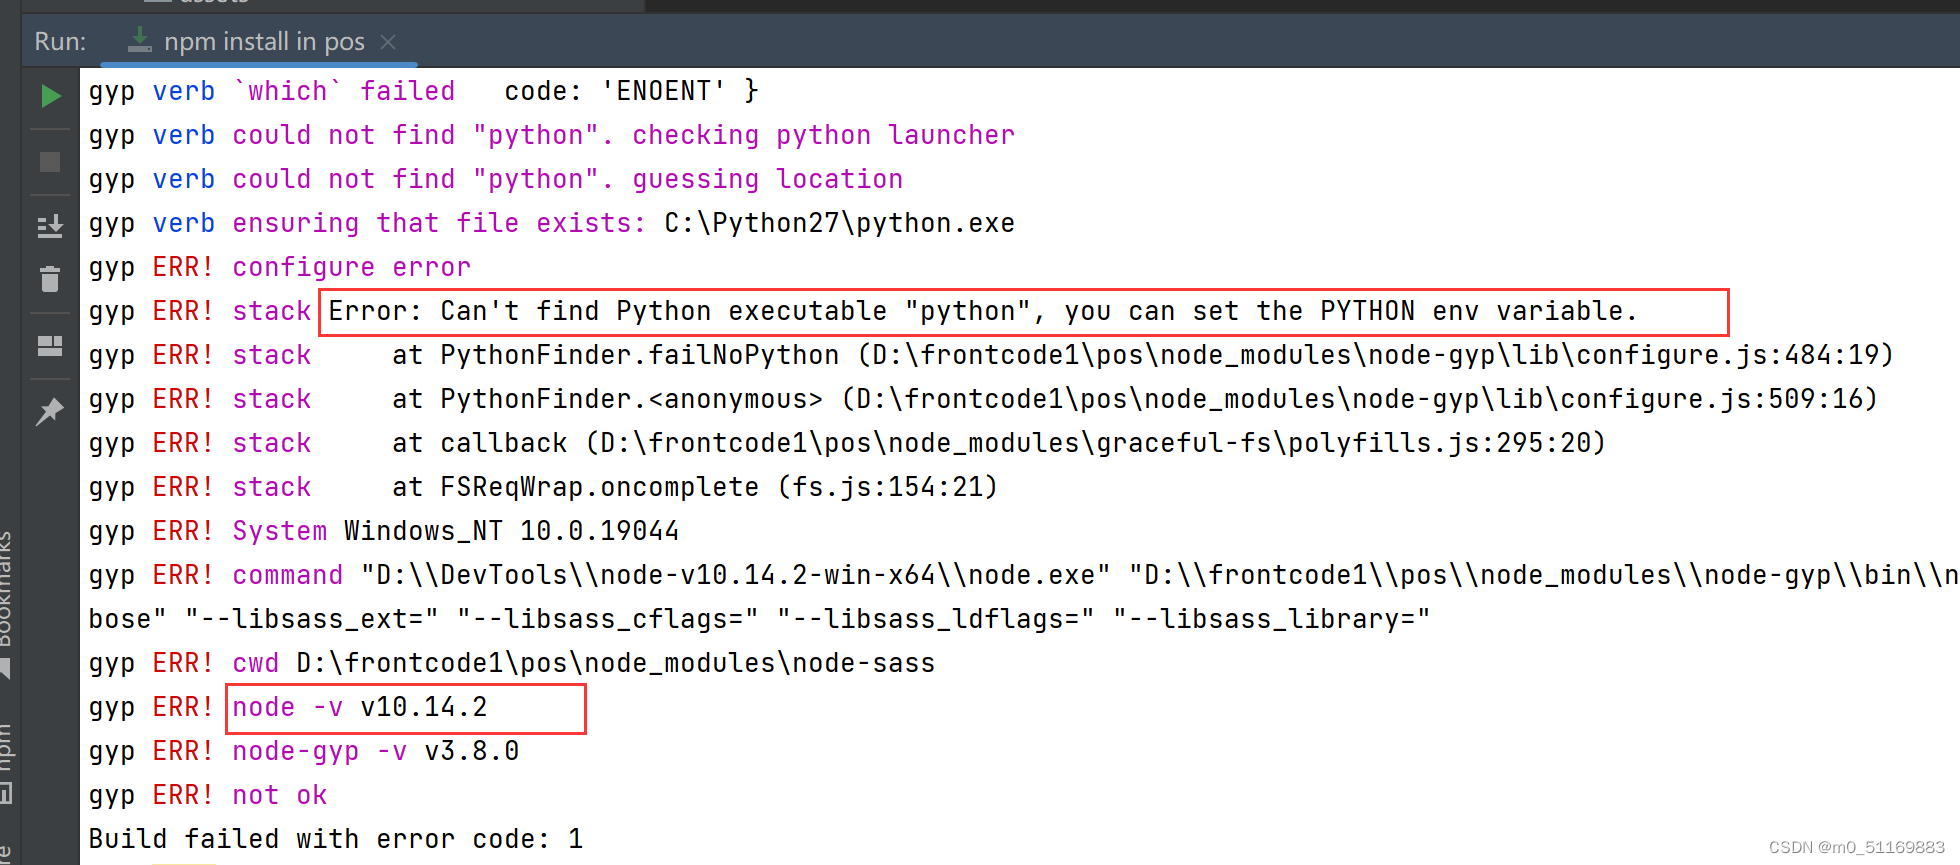This screenshot has height=865, width=1960.
Task: Click the graceful-fs polyfills.js callback line
Action: tap(847, 443)
